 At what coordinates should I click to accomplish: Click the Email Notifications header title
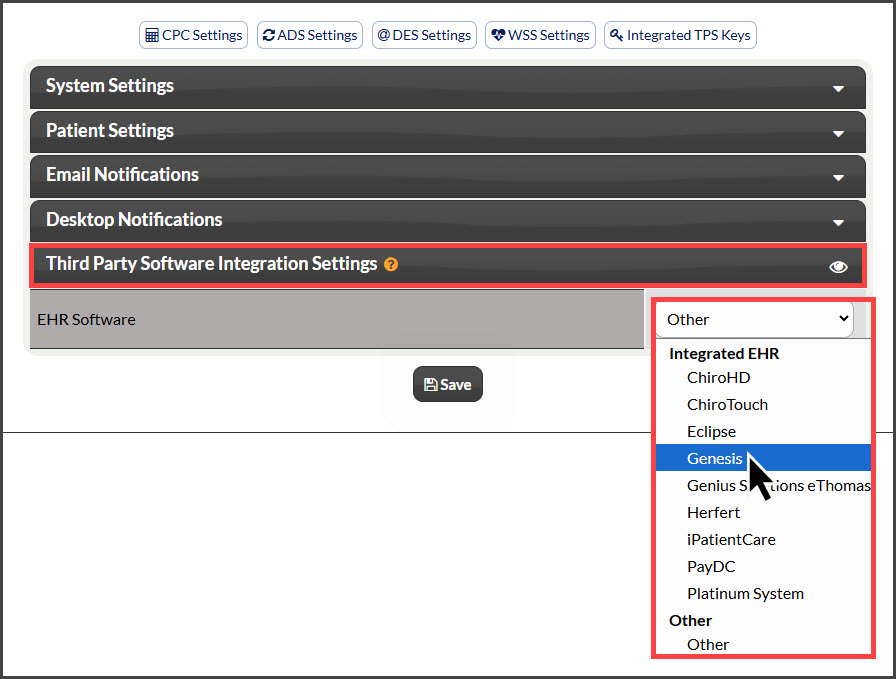coord(122,174)
